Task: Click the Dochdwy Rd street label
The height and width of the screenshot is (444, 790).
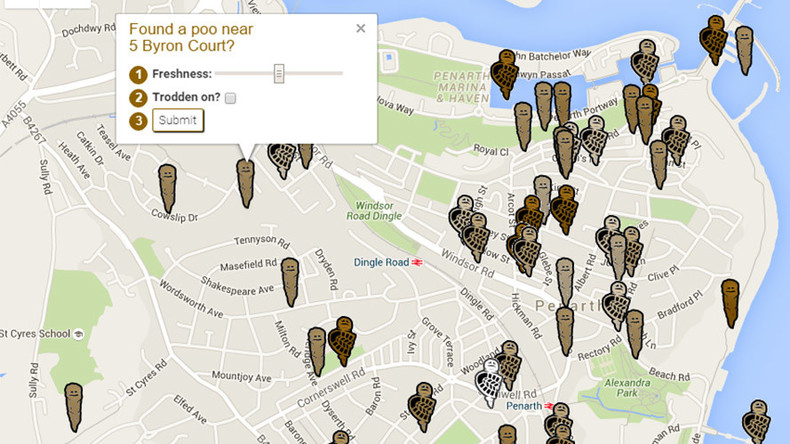Action: 89,29
